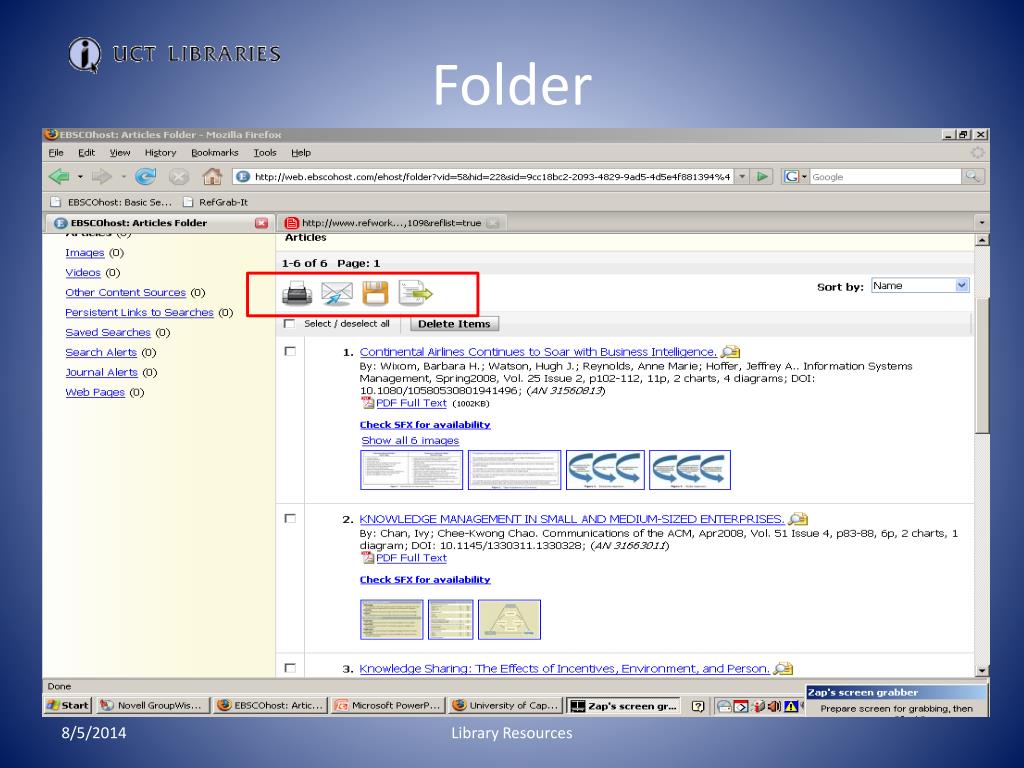
Task: Check box for Knowledge Sharing article
Action: coord(290,668)
